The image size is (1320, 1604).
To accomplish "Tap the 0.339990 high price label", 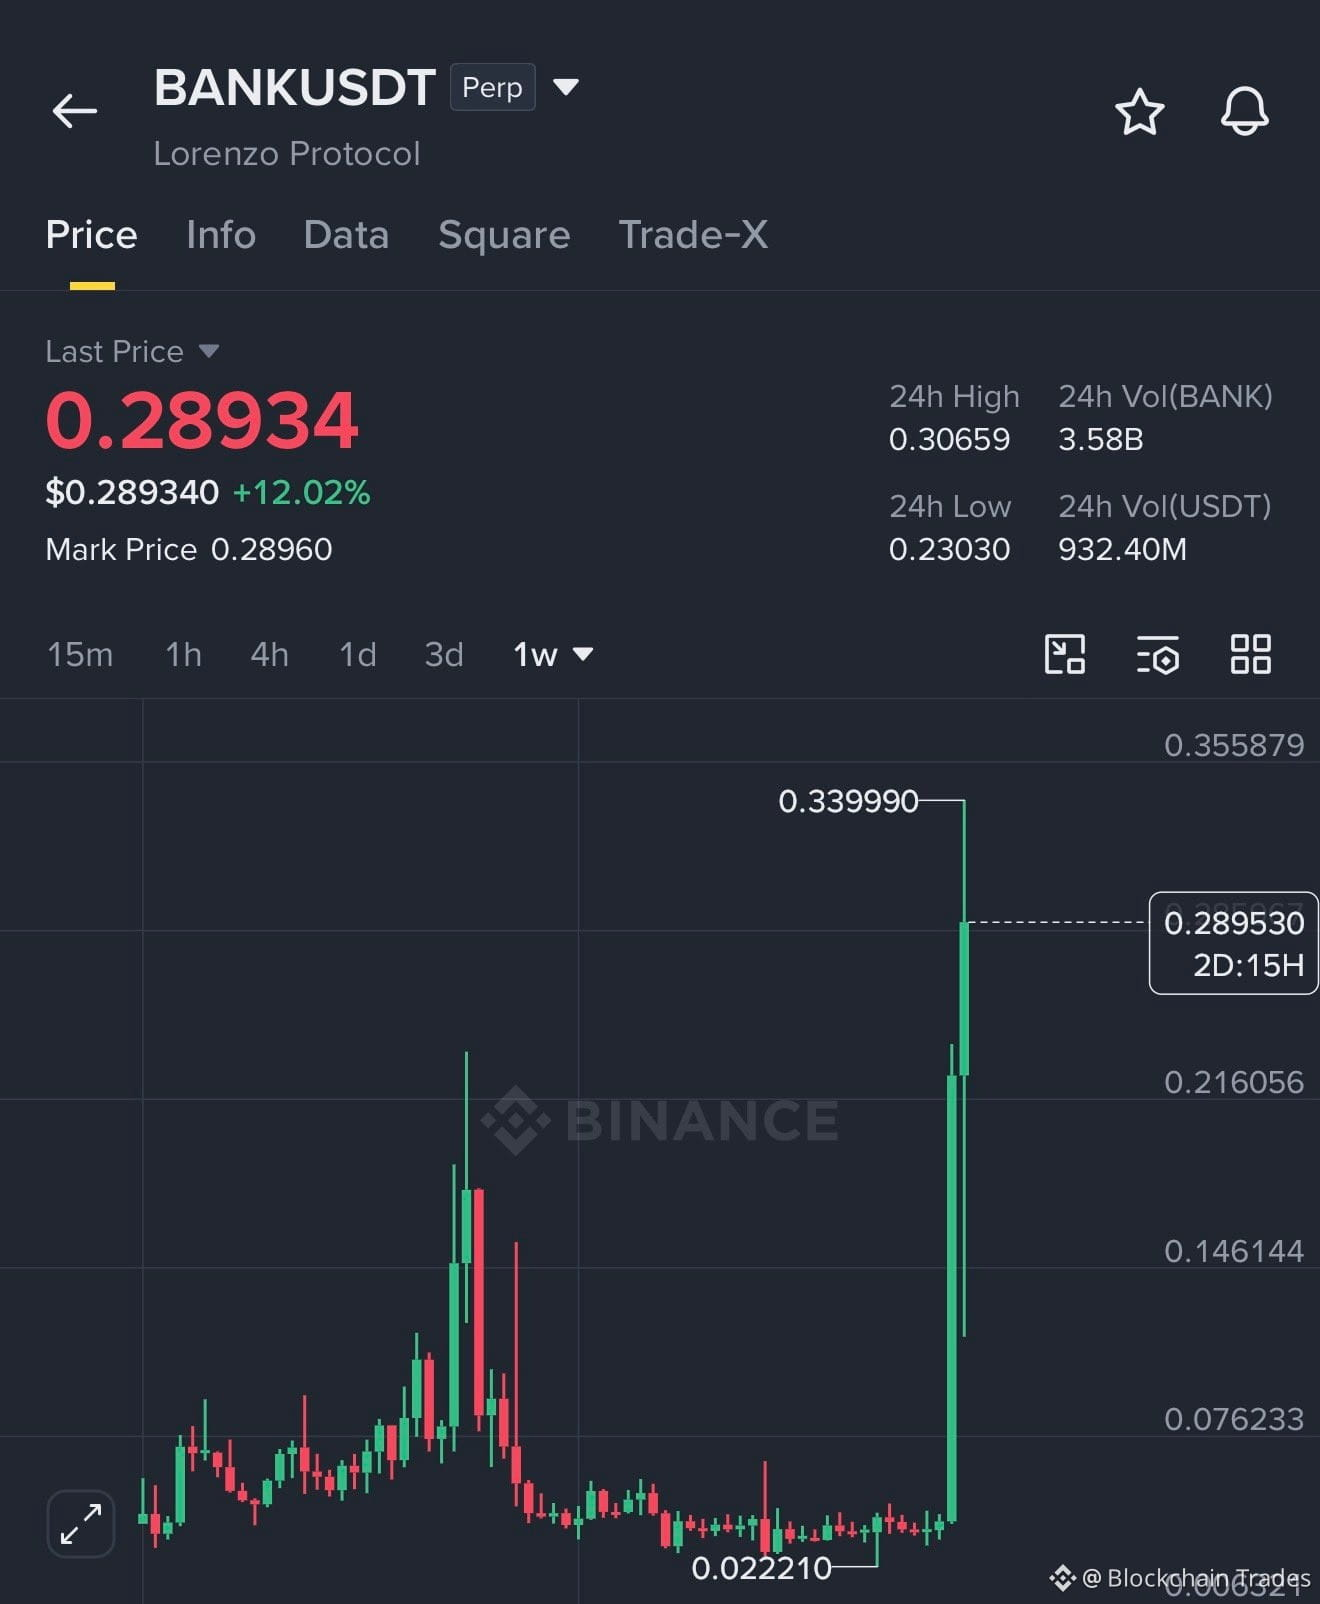I will point(848,801).
